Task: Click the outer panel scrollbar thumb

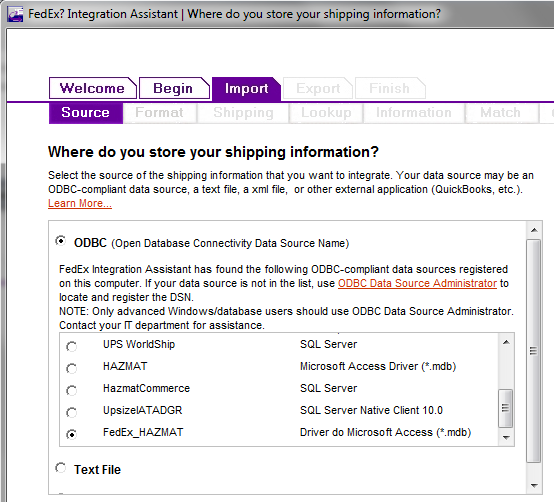Action: [534, 350]
